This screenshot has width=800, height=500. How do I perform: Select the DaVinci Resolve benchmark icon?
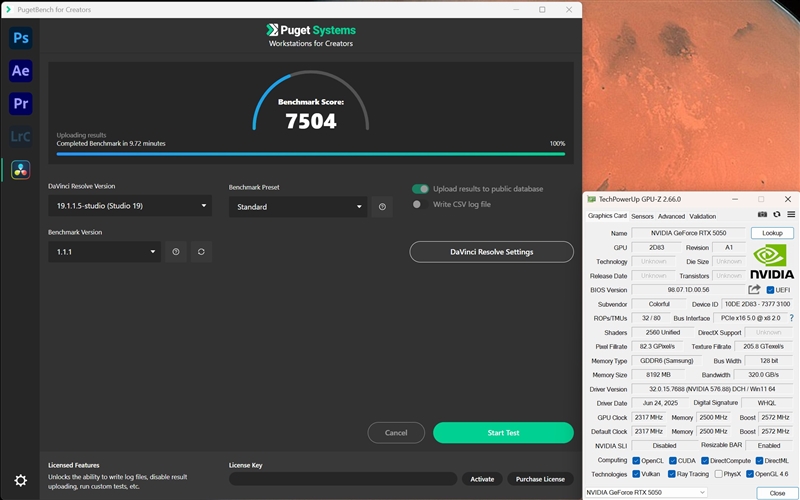tap(20, 169)
